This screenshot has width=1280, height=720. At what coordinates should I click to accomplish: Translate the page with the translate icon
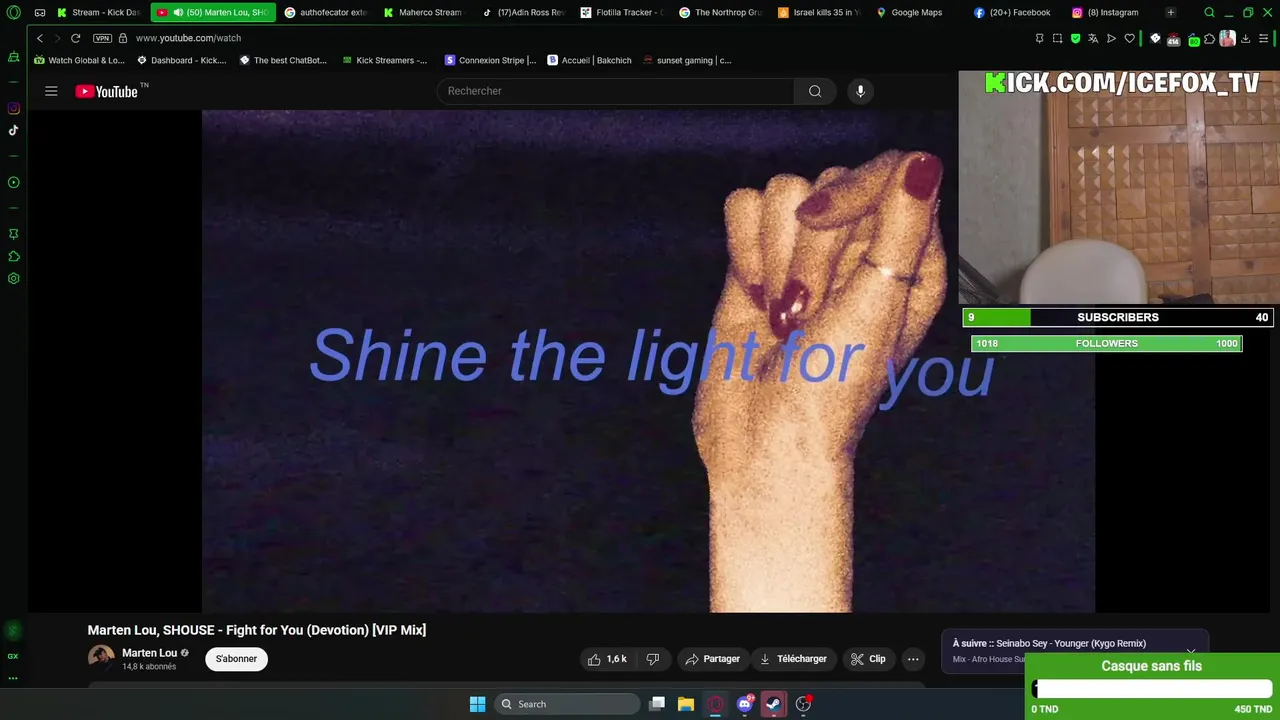pos(1093,38)
